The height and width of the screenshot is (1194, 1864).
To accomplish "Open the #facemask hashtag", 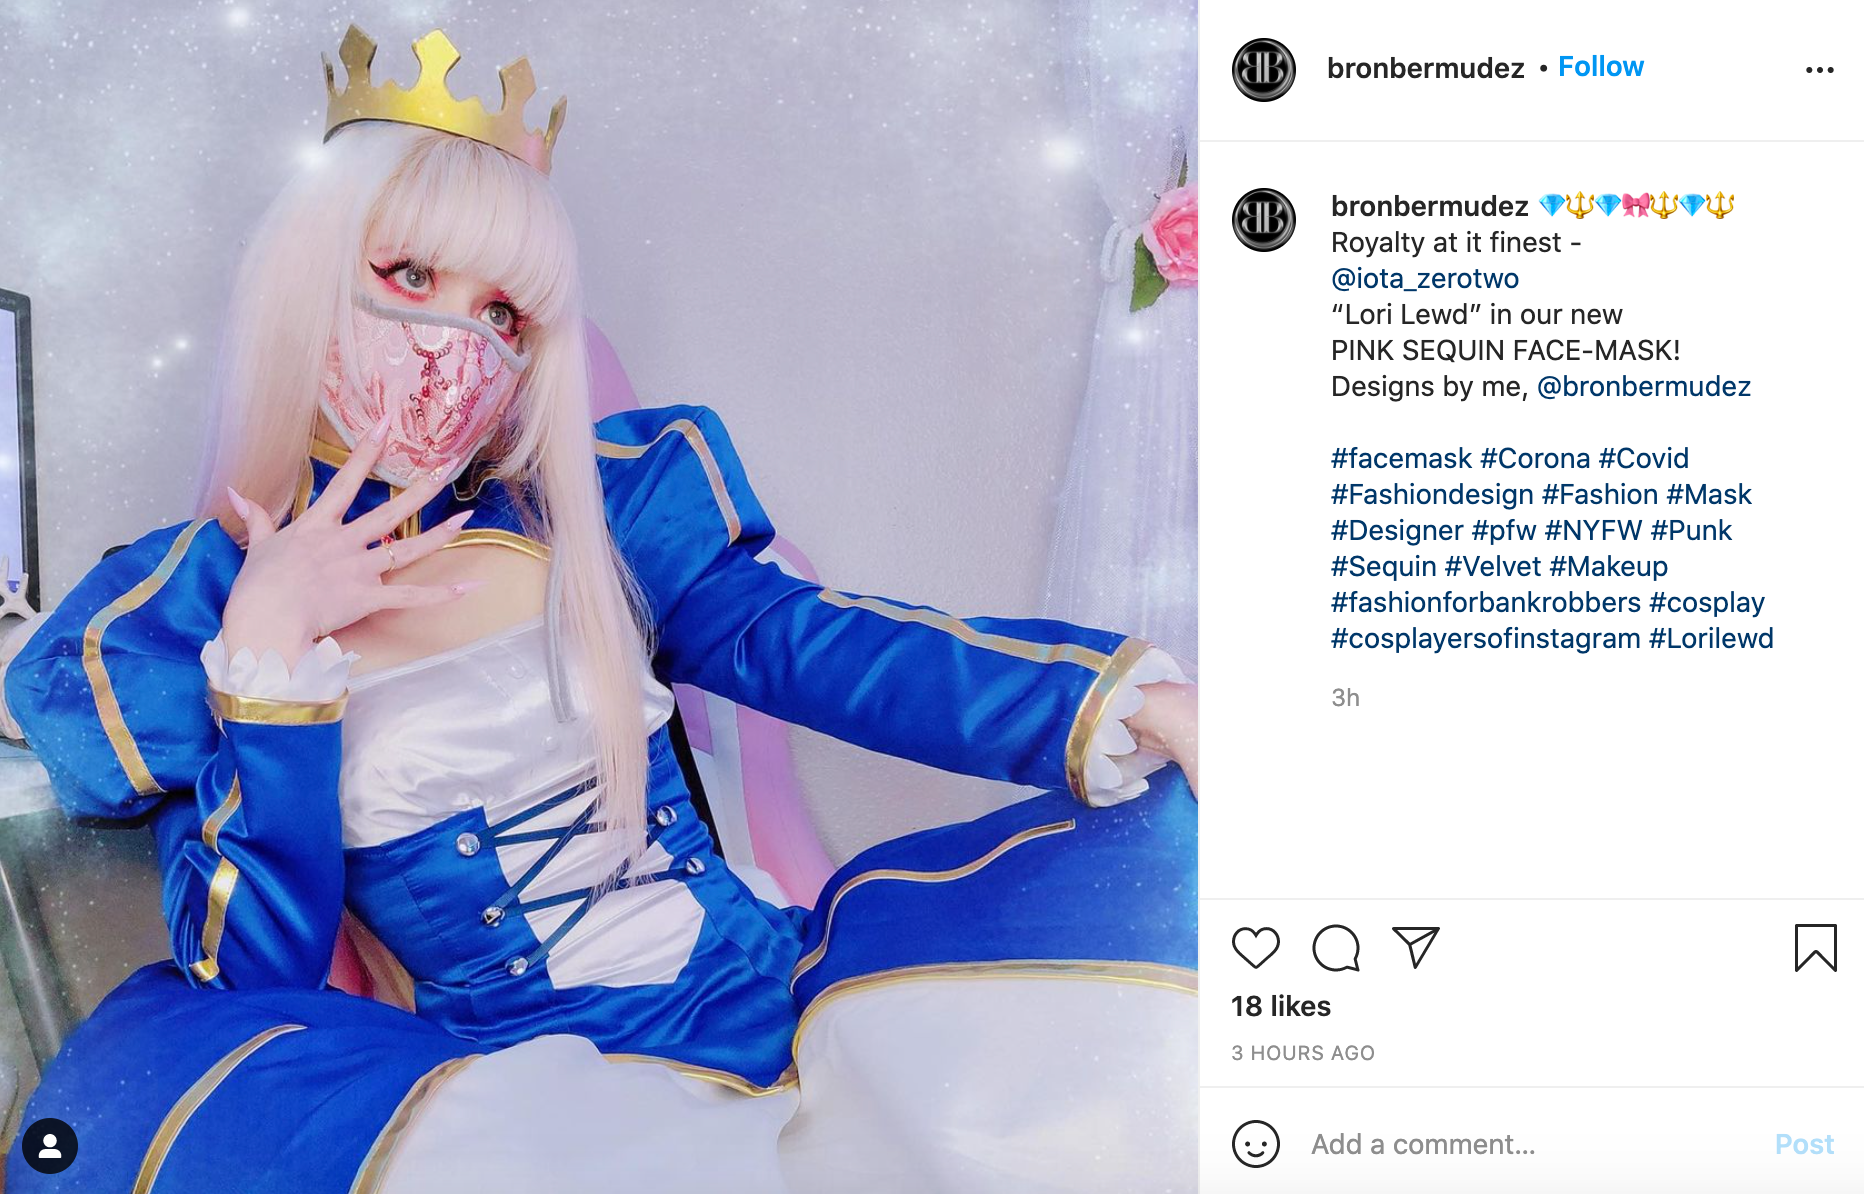I will point(1401,458).
